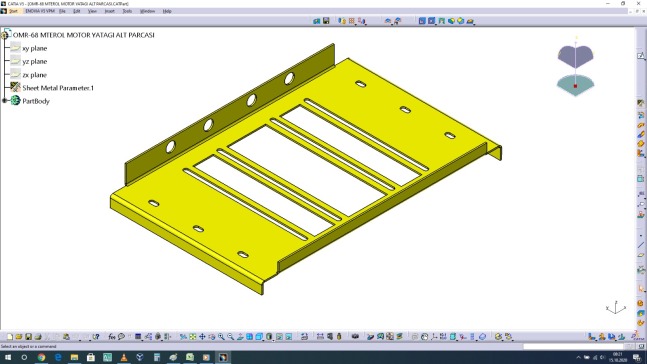This screenshot has width=647, height=364.
Task: Click the Quick Print printer icon
Action: (38, 337)
